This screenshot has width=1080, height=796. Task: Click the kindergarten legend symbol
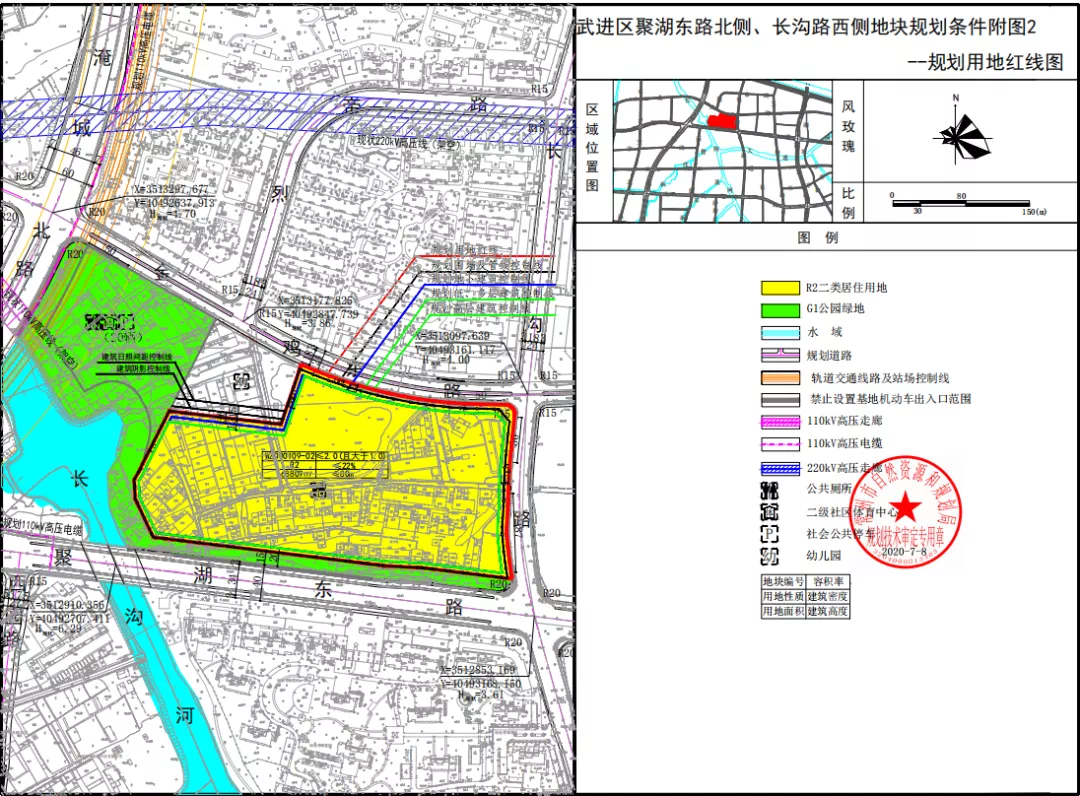769,556
